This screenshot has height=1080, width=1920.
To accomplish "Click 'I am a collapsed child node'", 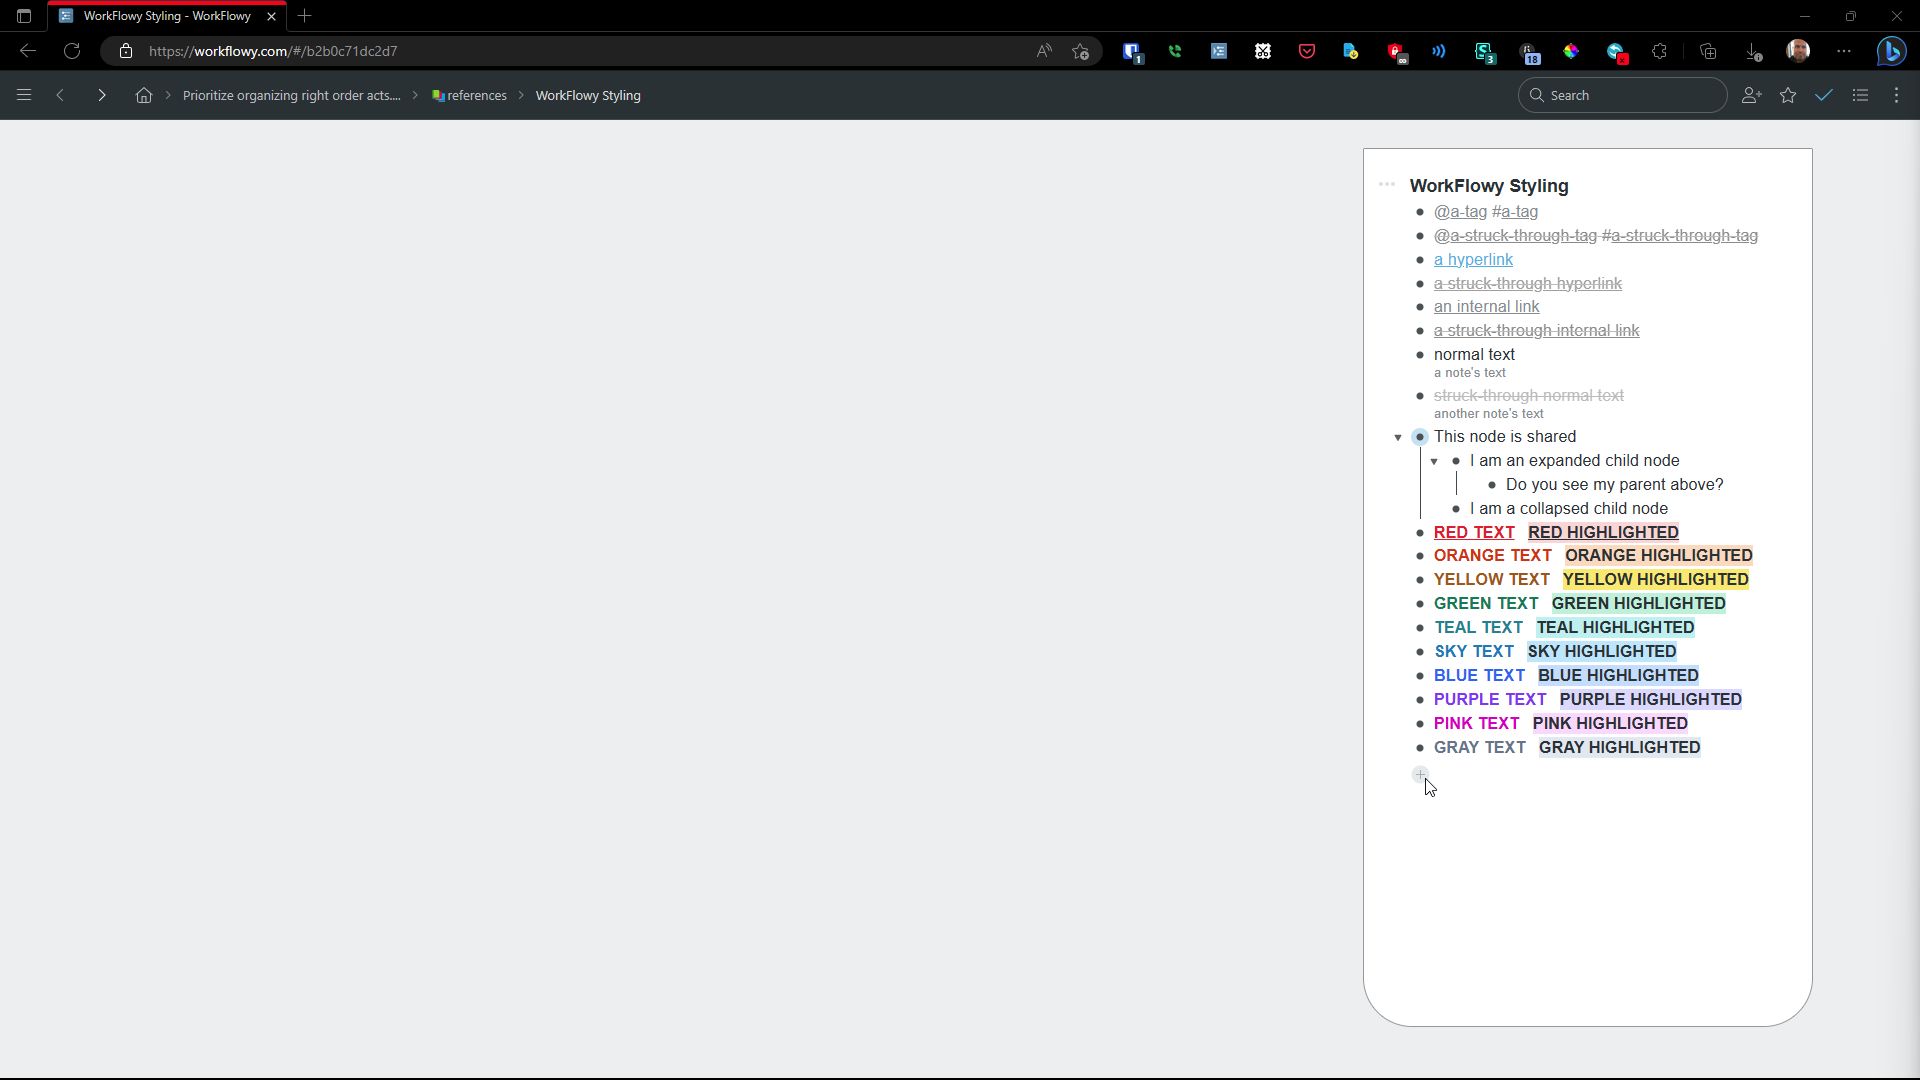I will coord(1568,509).
